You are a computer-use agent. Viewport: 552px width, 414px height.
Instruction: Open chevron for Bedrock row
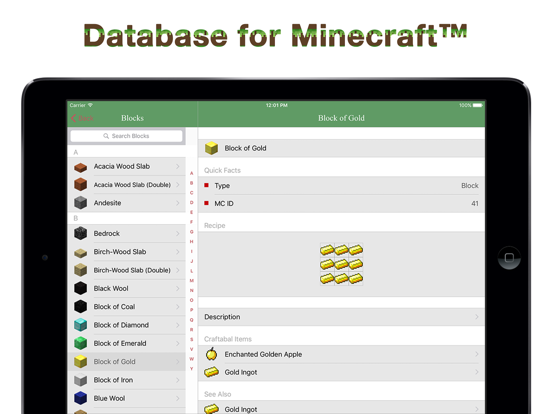pos(177,233)
